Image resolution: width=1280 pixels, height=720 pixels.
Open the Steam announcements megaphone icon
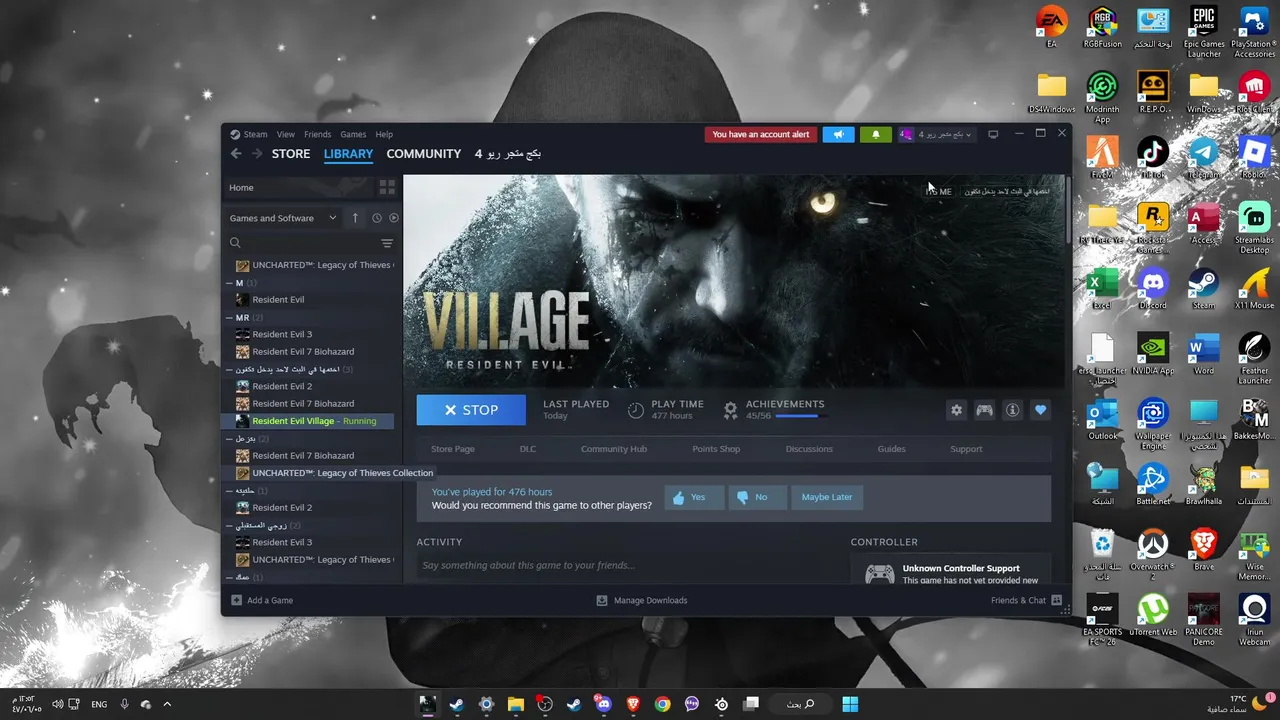click(x=839, y=134)
